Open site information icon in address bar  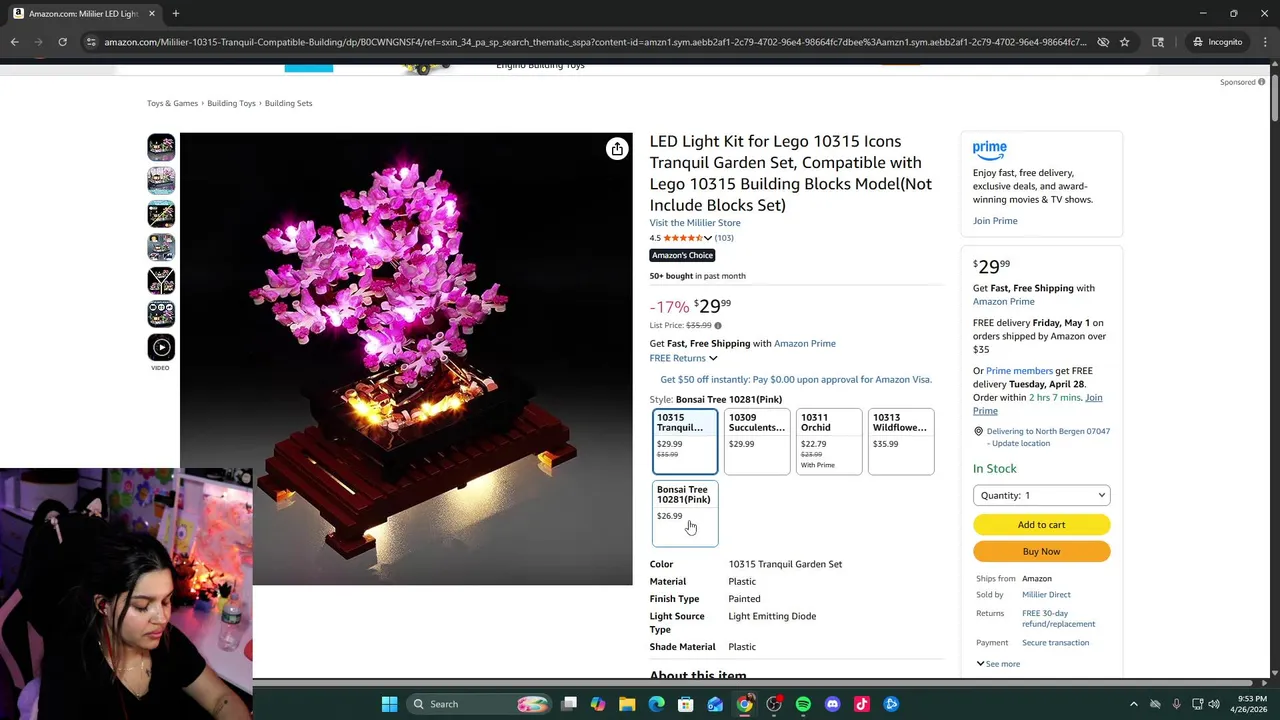click(x=91, y=42)
